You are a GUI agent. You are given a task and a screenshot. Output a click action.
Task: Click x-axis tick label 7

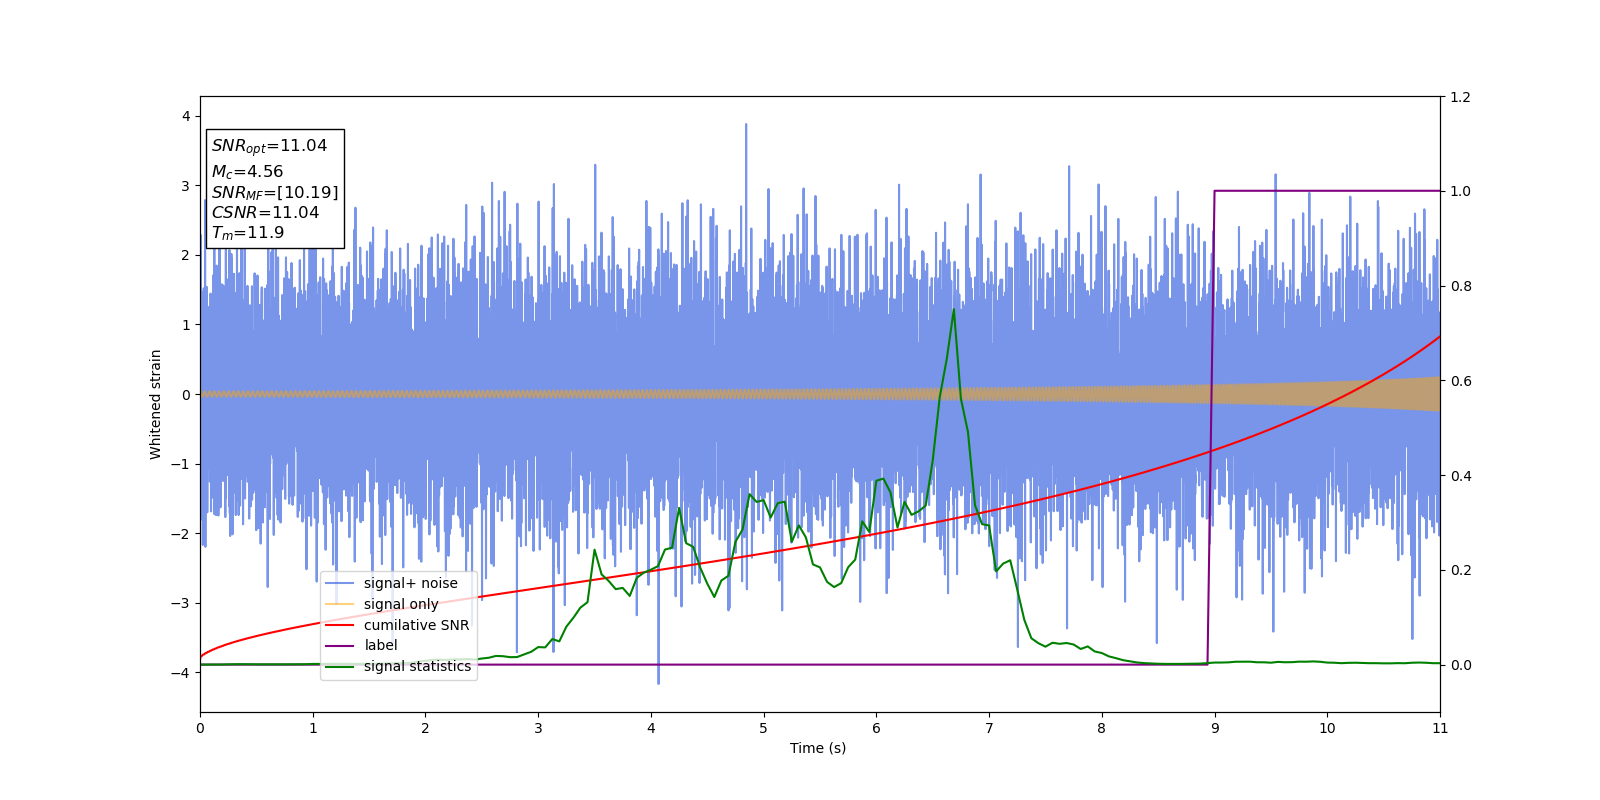tap(989, 728)
